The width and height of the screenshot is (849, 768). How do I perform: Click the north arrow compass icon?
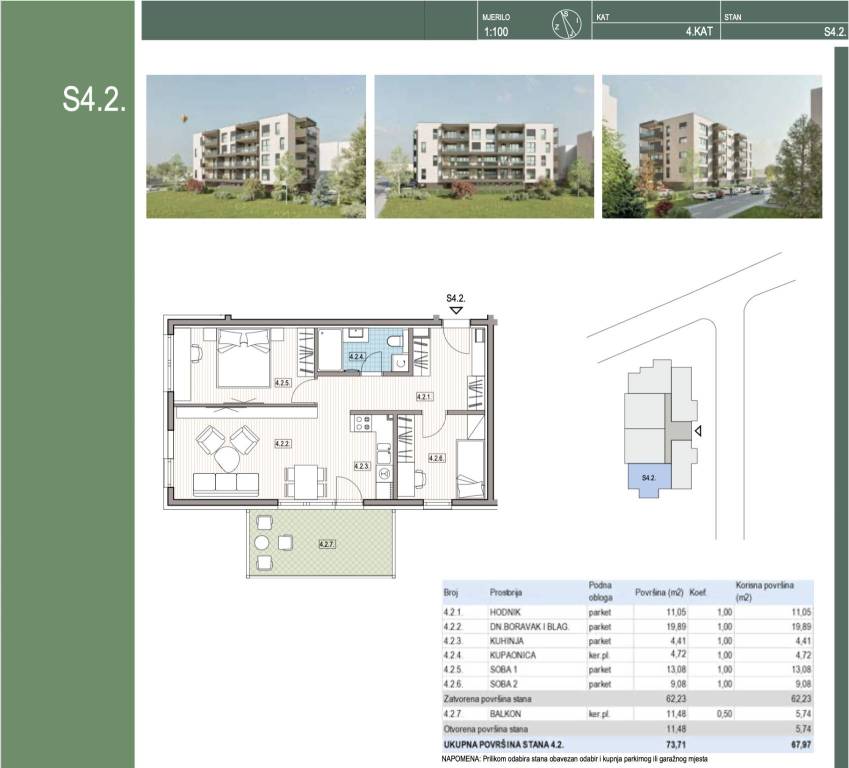pyautogui.click(x=566, y=23)
